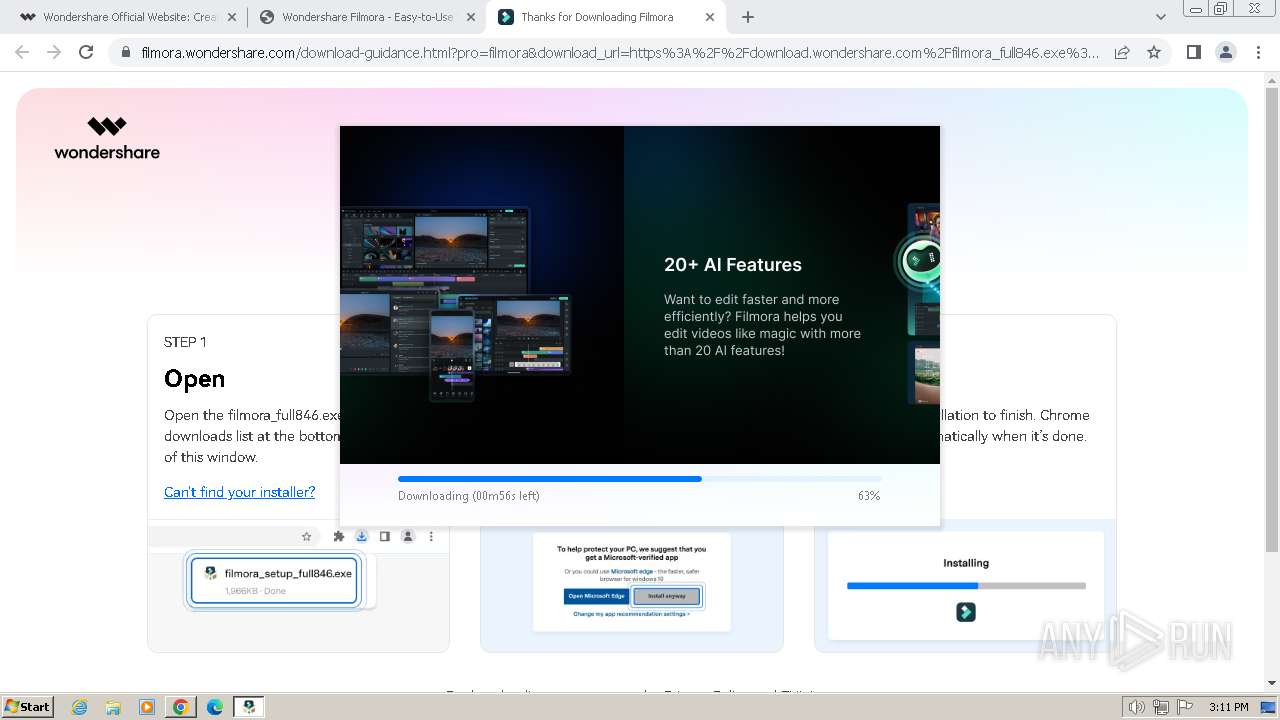Bookmark this page with star

[x=1154, y=52]
